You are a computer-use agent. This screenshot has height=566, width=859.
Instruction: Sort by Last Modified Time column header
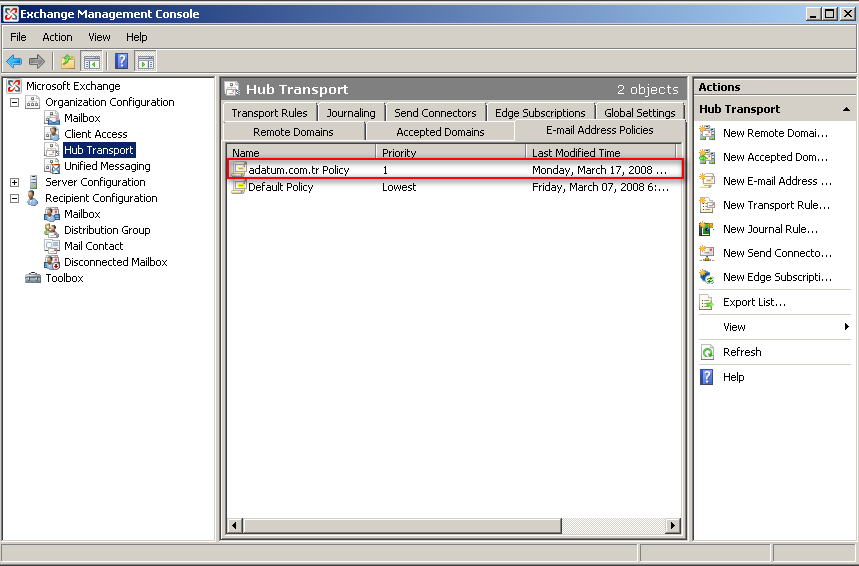[x=601, y=153]
